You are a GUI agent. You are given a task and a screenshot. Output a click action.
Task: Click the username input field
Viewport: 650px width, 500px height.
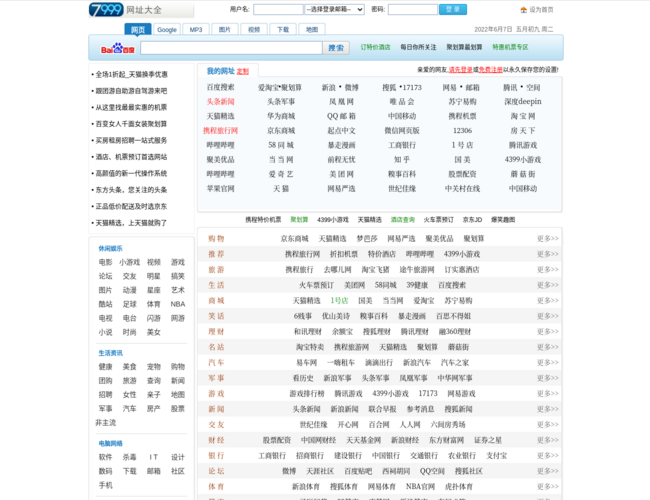278,9
